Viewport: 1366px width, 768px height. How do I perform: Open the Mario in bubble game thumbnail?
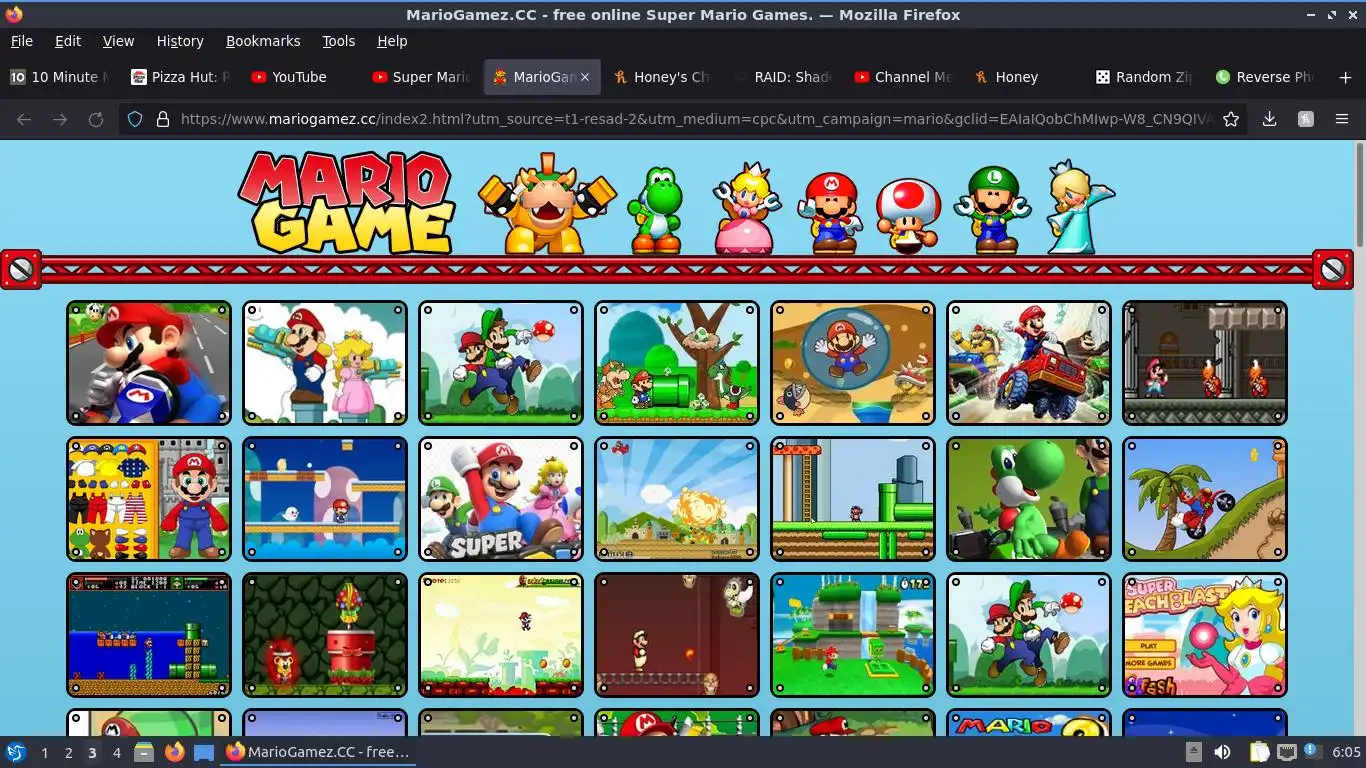tap(853, 363)
